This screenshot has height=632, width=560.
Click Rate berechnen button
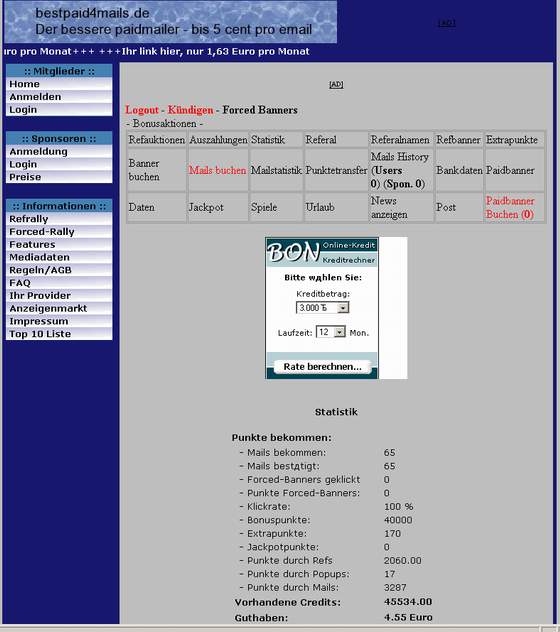[322, 367]
